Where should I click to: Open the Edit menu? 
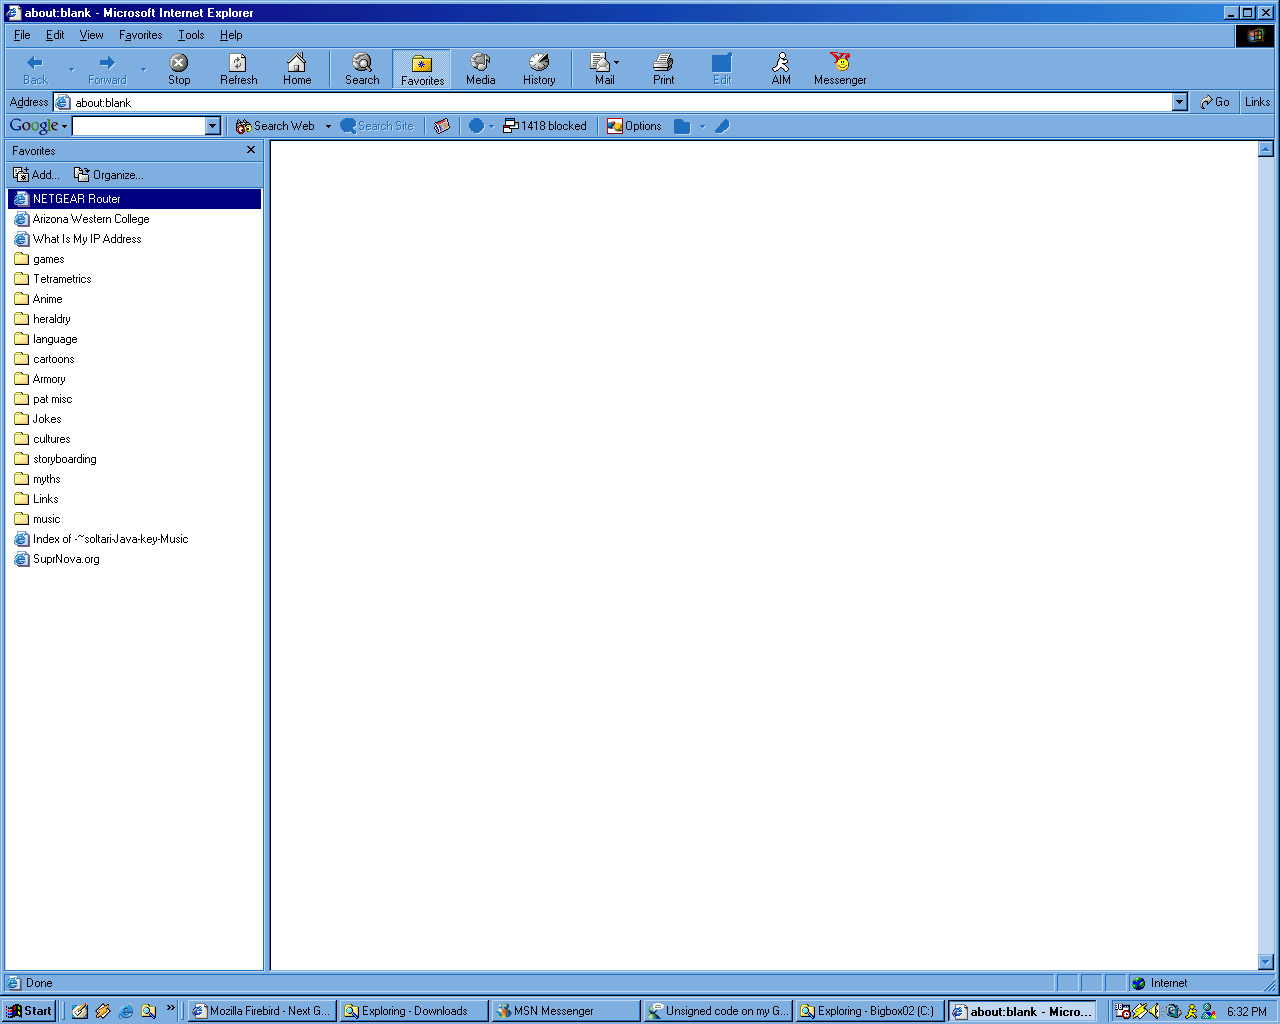(x=55, y=35)
